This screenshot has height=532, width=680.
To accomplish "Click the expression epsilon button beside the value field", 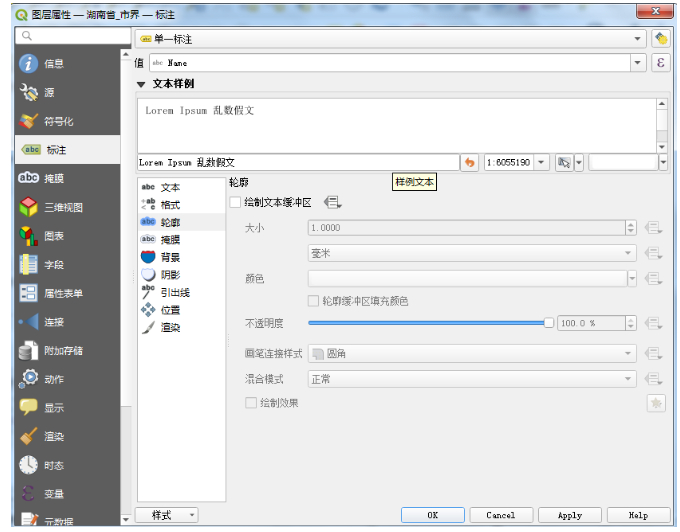I will pyautogui.click(x=660, y=63).
